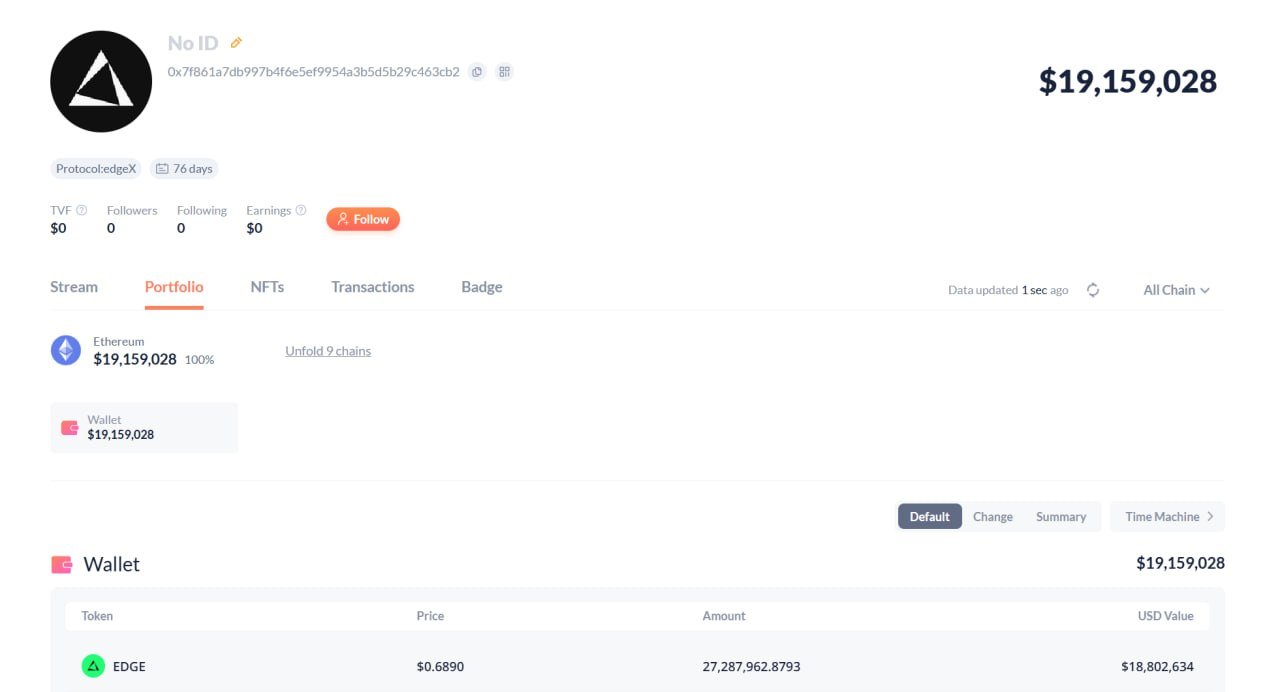Click the EDGE token name

point(129,666)
